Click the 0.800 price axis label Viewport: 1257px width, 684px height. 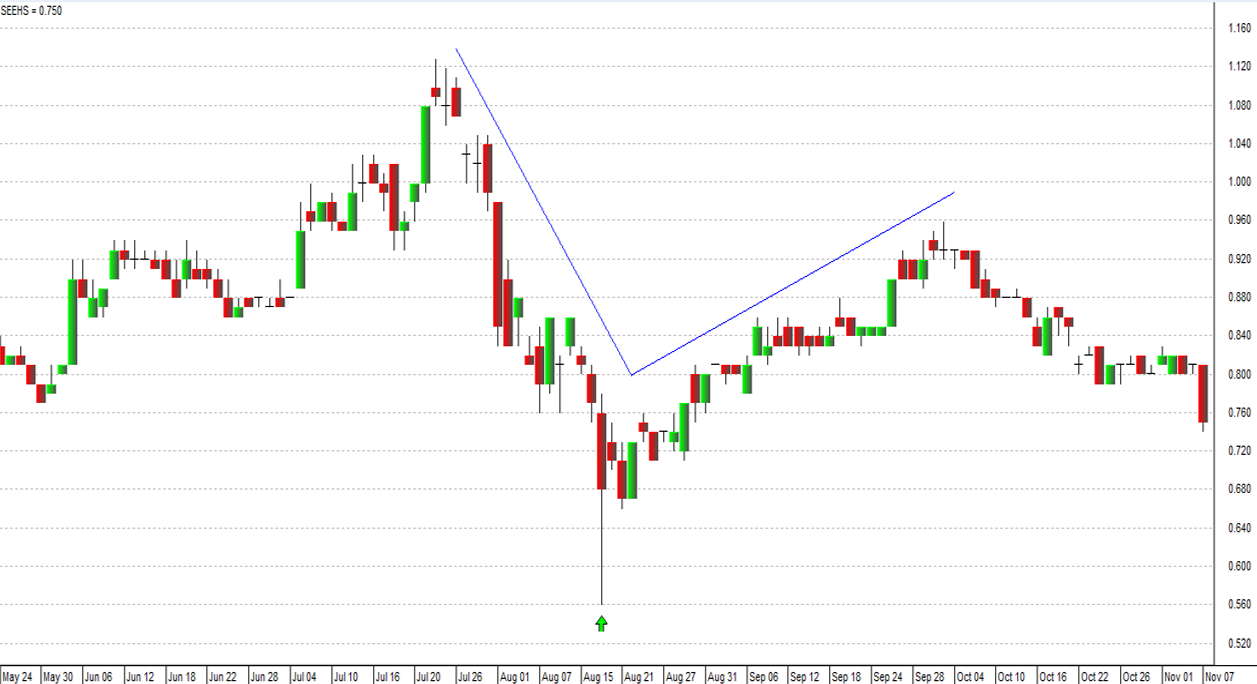(1238, 374)
